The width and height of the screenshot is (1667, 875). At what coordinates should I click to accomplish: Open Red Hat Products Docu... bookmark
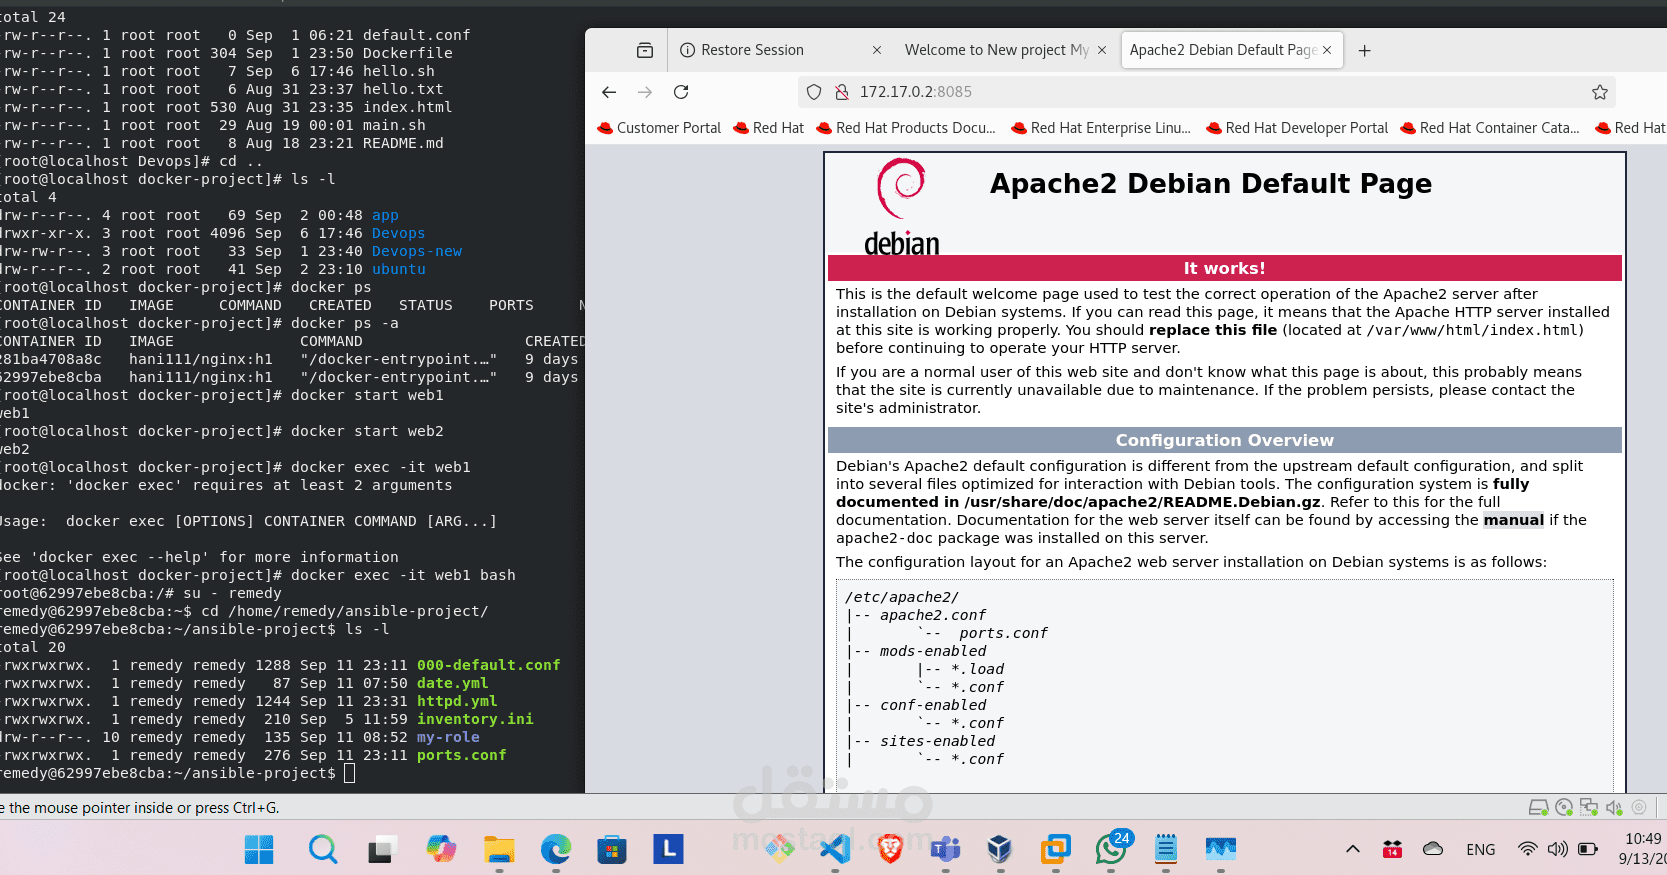click(906, 128)
